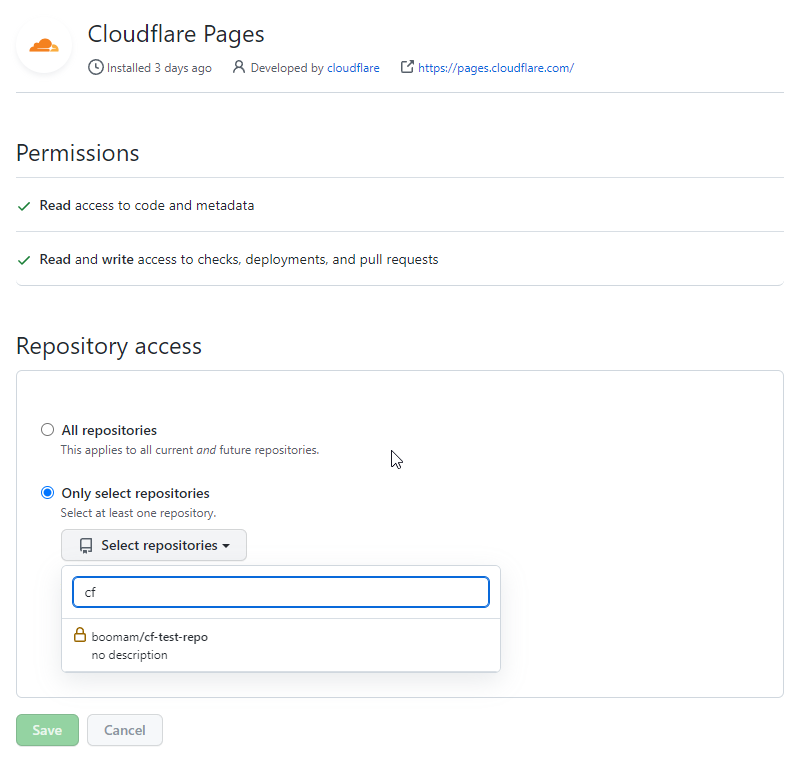
Task: Click the no description text under repo
Action: pos(129,655)
